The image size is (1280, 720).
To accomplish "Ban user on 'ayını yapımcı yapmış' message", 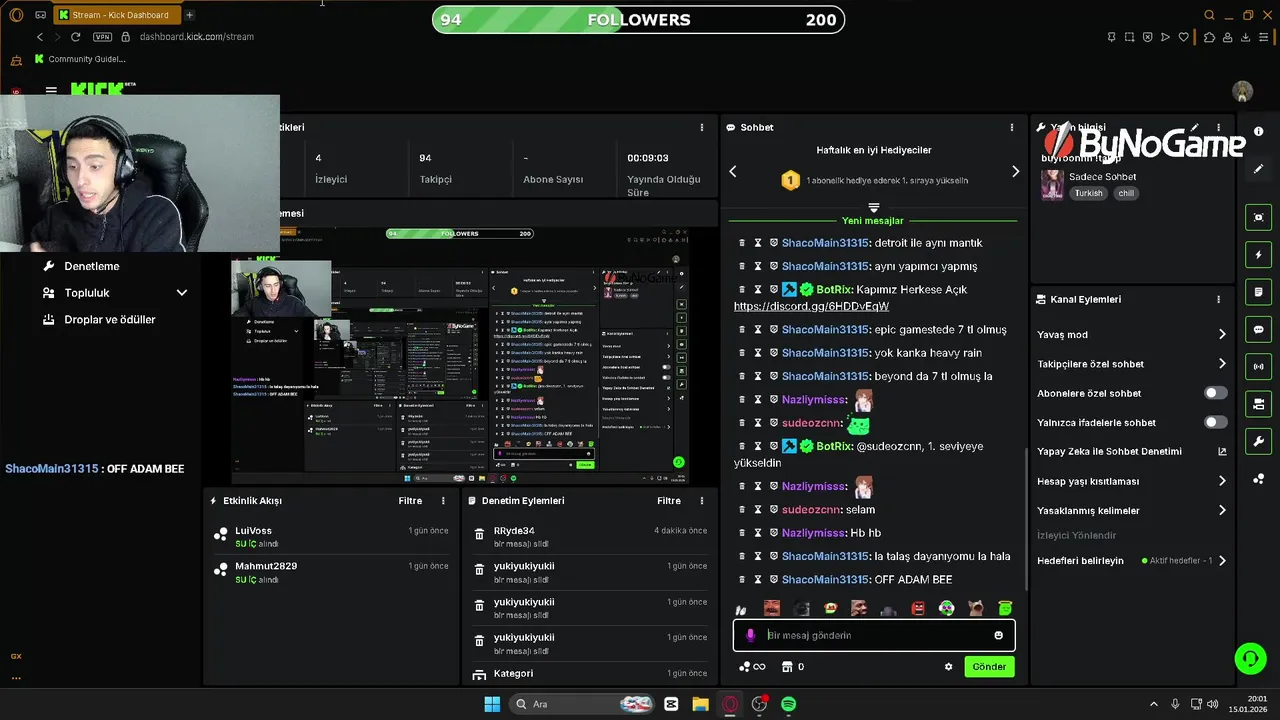I will click(x=773, y=266).
